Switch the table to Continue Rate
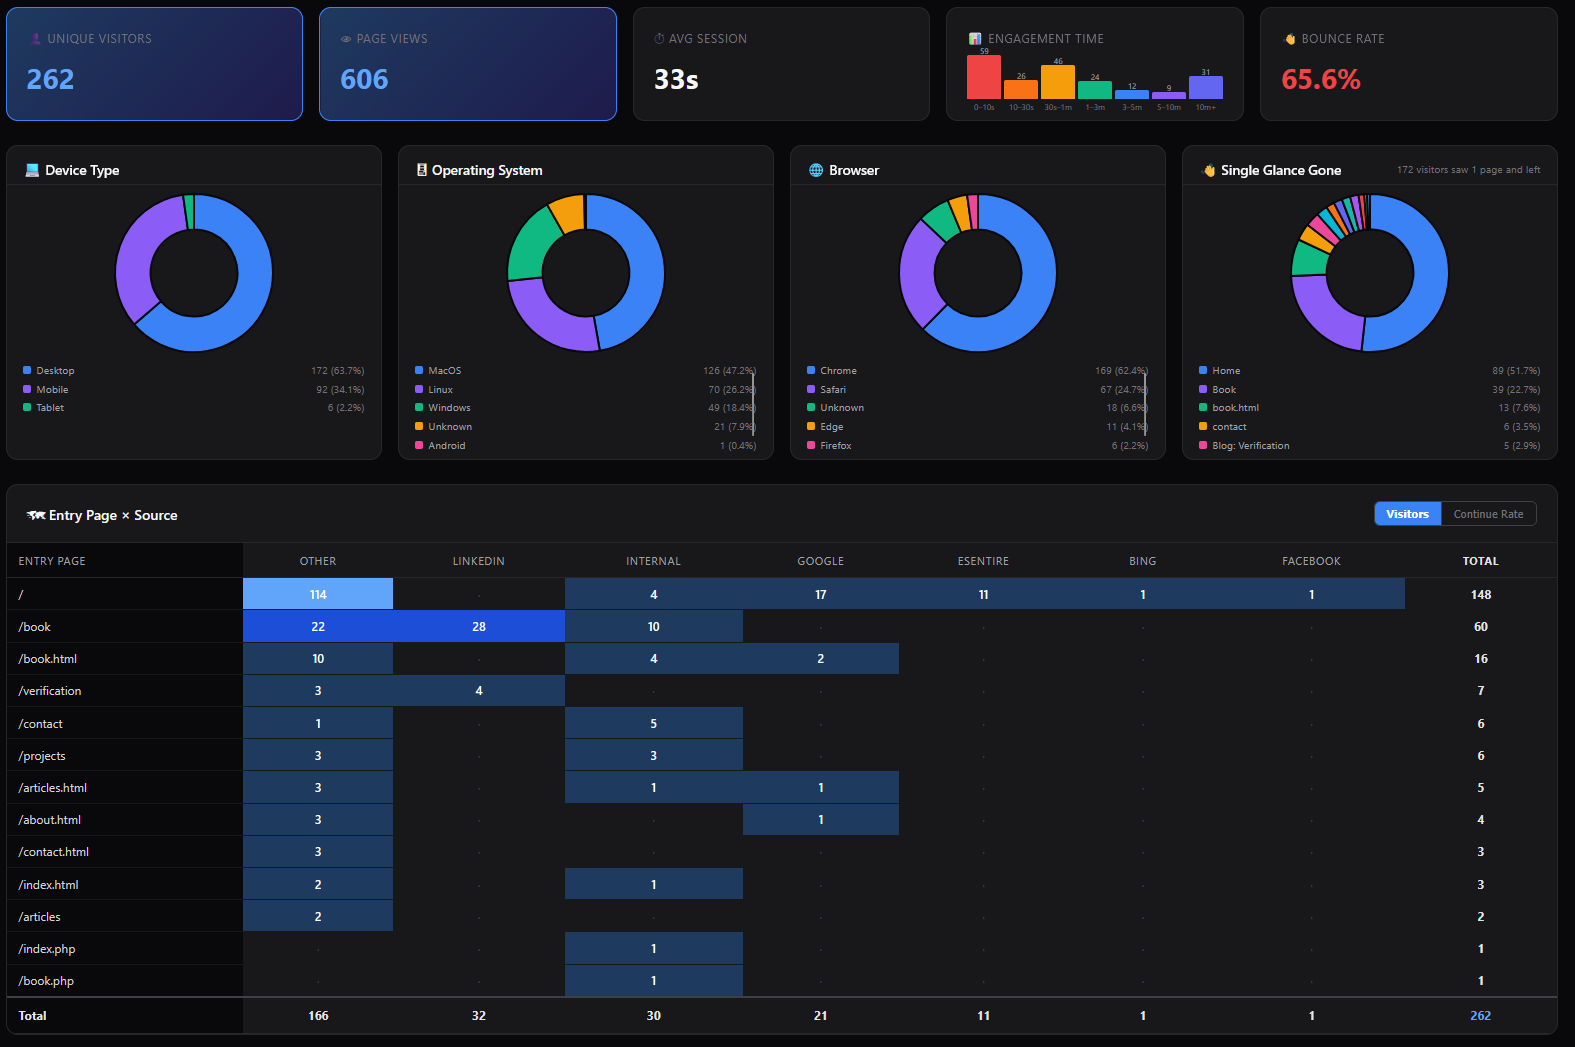This screenshot has height=1047, width=1575. coord(1488,514)
